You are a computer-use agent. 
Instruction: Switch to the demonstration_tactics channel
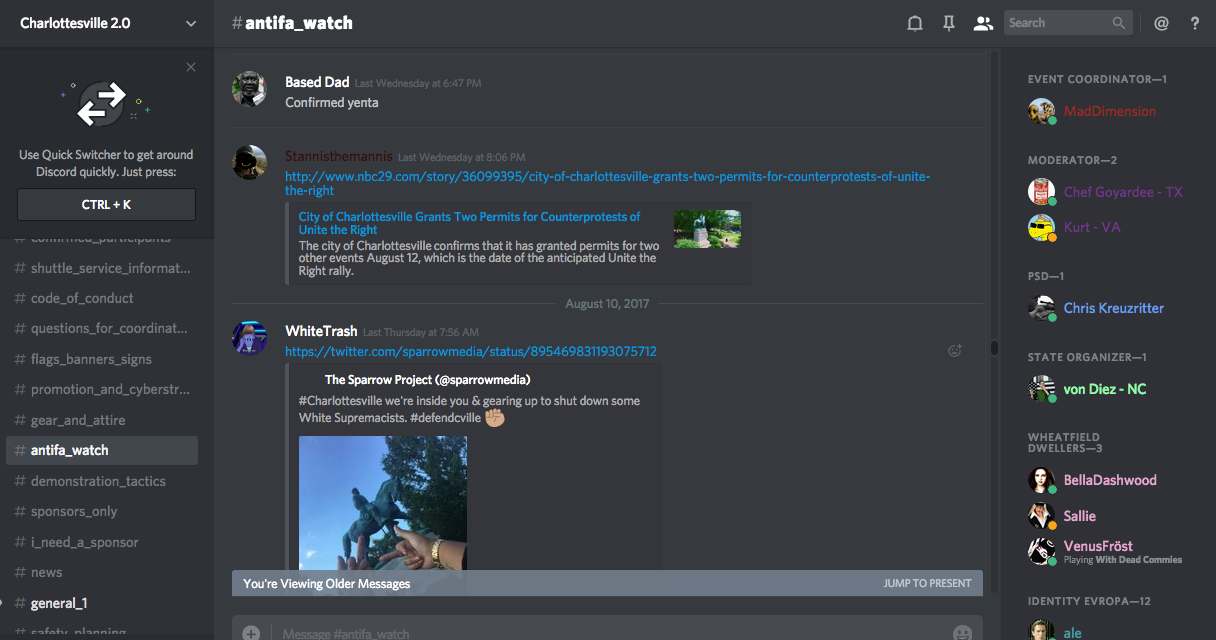click(98, 481)
